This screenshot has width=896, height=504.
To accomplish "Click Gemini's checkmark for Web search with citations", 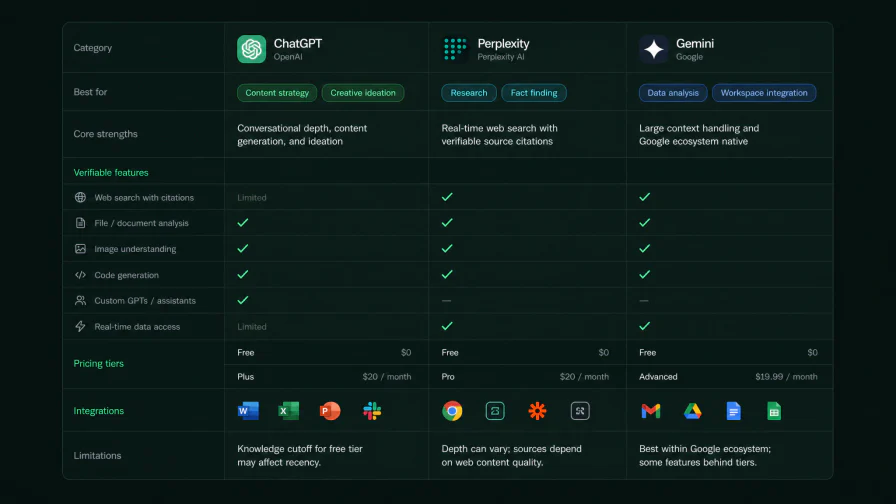I will click(645, 197).
